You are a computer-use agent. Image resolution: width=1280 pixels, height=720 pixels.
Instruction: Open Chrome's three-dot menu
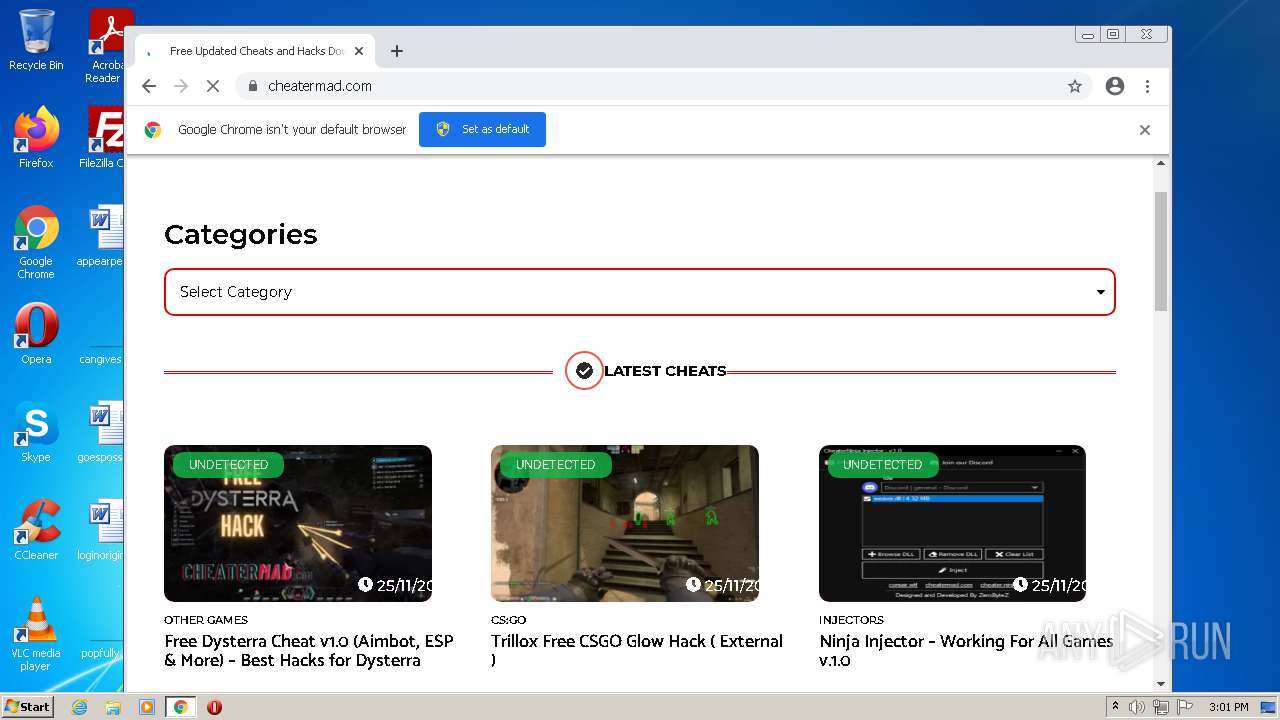tap(1147, 86)
